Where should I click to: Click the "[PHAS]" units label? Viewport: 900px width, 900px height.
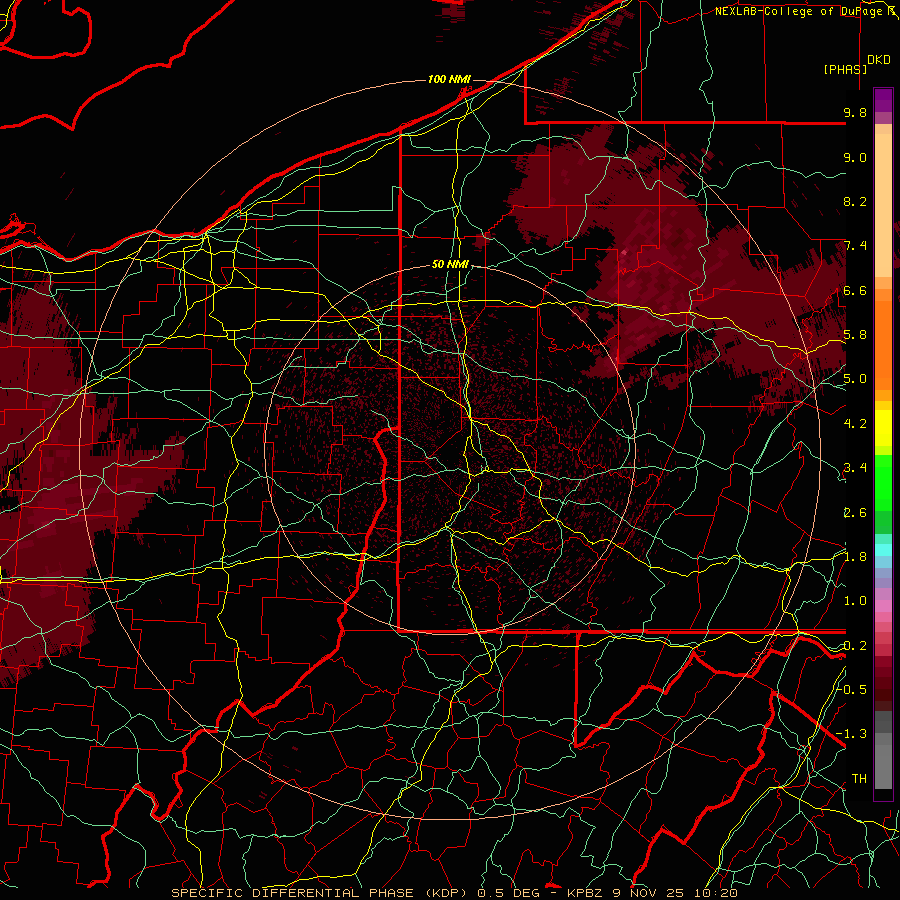(x=845, y=69)
